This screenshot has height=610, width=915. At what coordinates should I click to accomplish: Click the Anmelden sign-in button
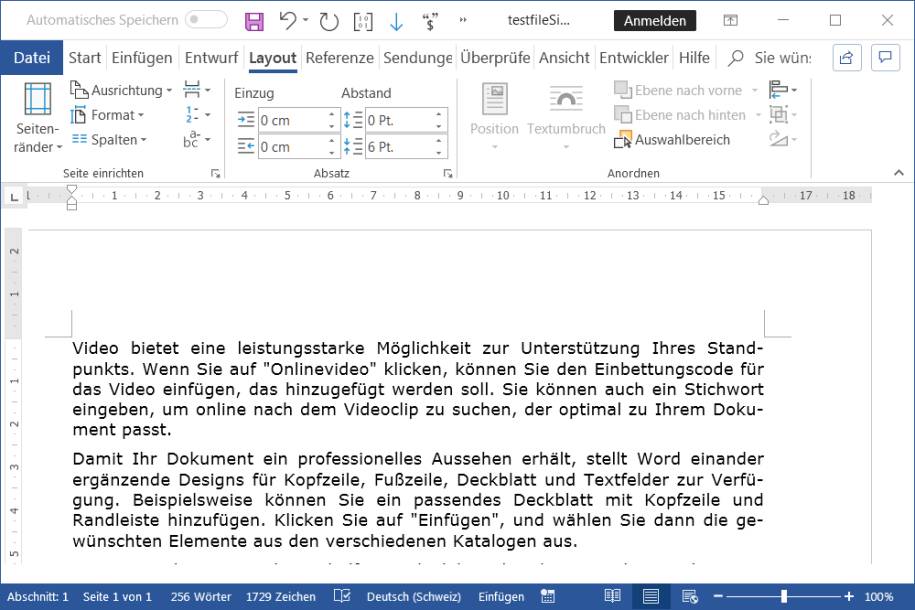point(655,20)
